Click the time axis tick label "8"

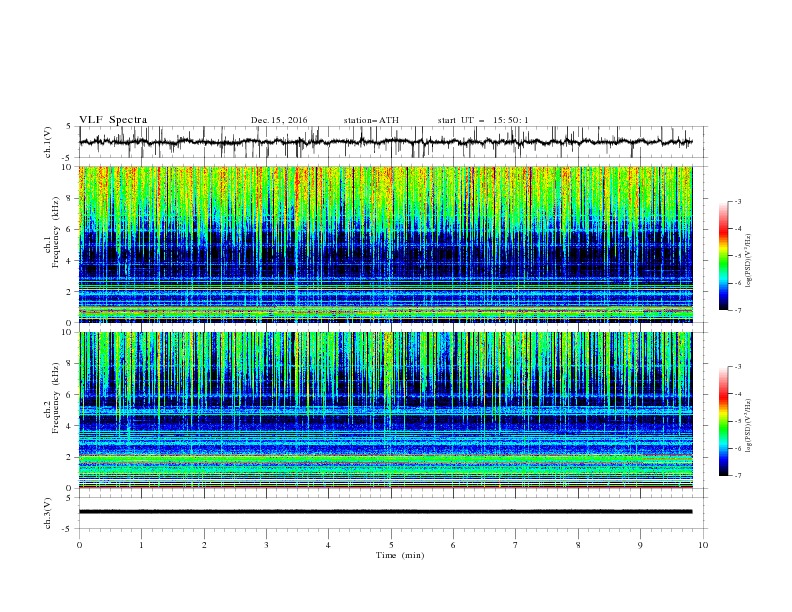[578, 545]
